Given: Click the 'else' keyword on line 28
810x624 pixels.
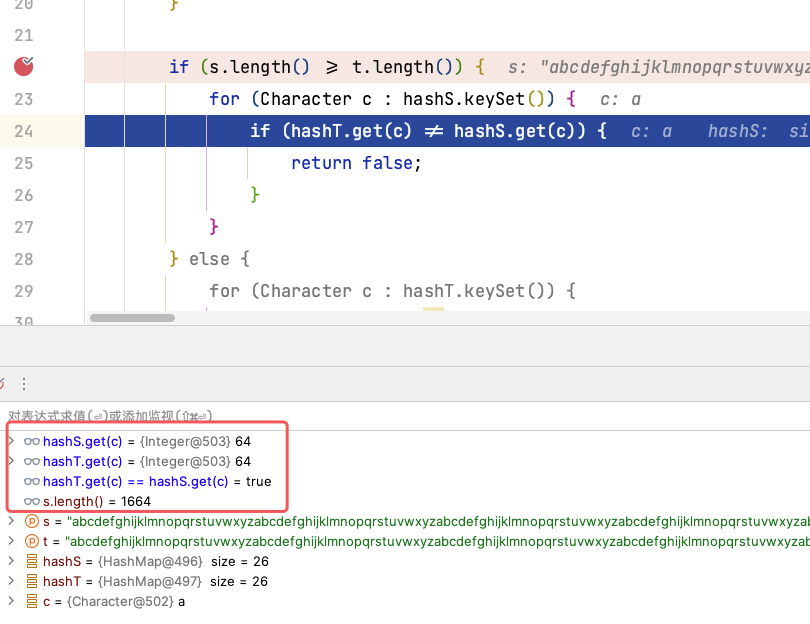Looking at the screenshot, I should 209,259.
